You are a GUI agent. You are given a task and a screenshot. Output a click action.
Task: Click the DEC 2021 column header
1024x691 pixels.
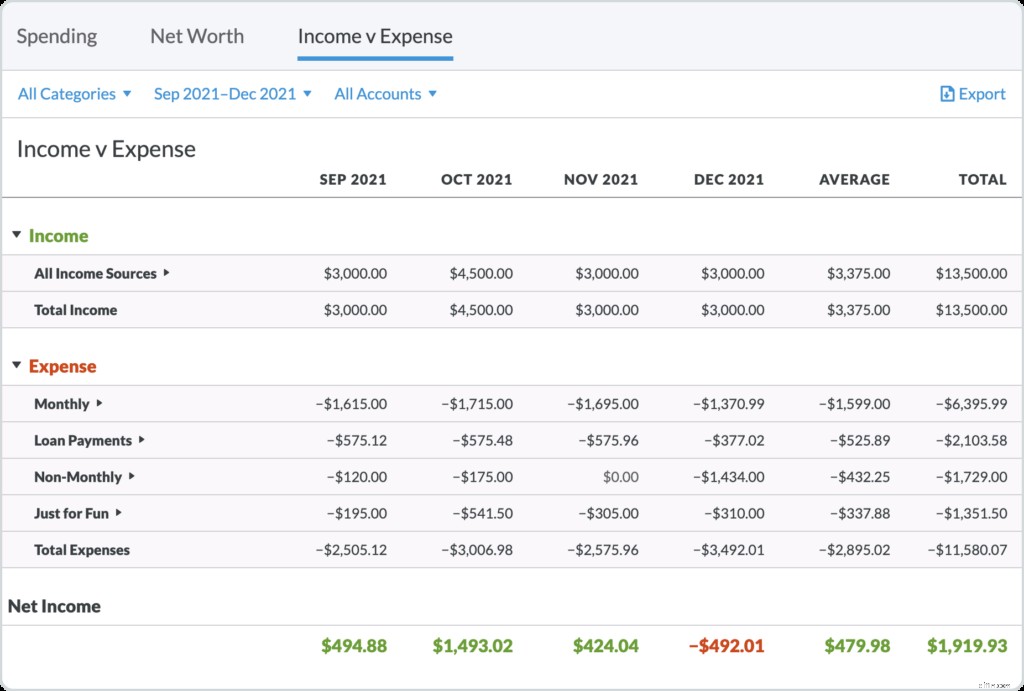click(729, 179)
